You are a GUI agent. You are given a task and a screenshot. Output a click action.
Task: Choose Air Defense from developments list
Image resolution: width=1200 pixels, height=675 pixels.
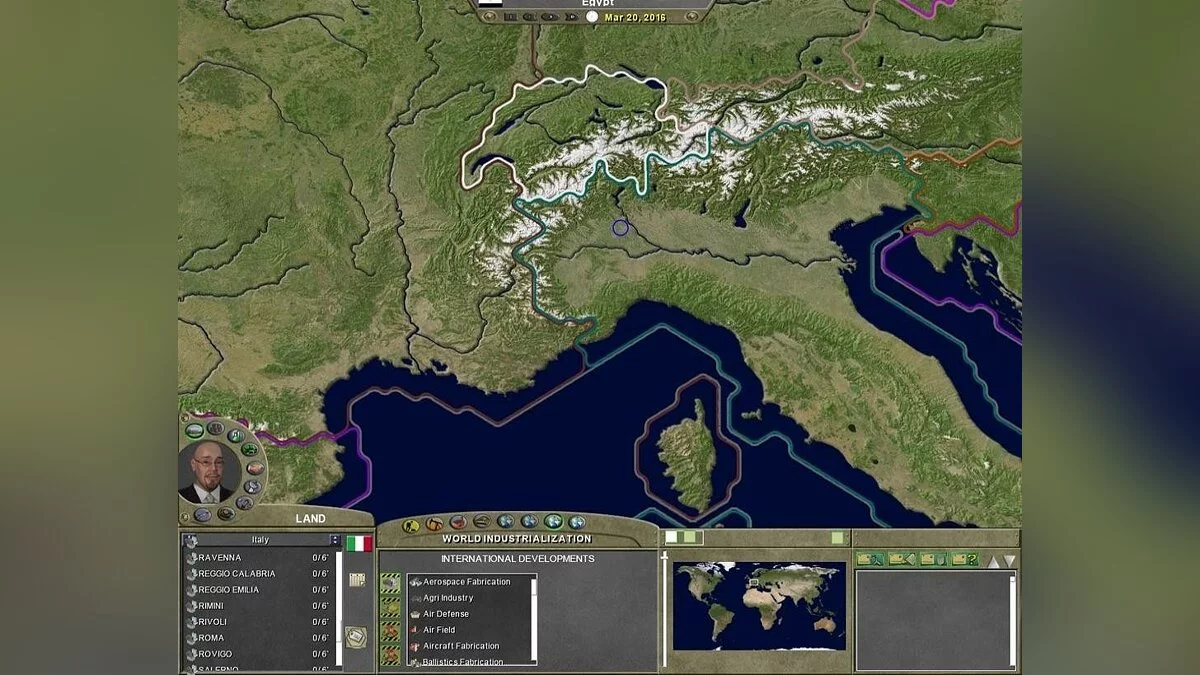(x=445, y=614)
